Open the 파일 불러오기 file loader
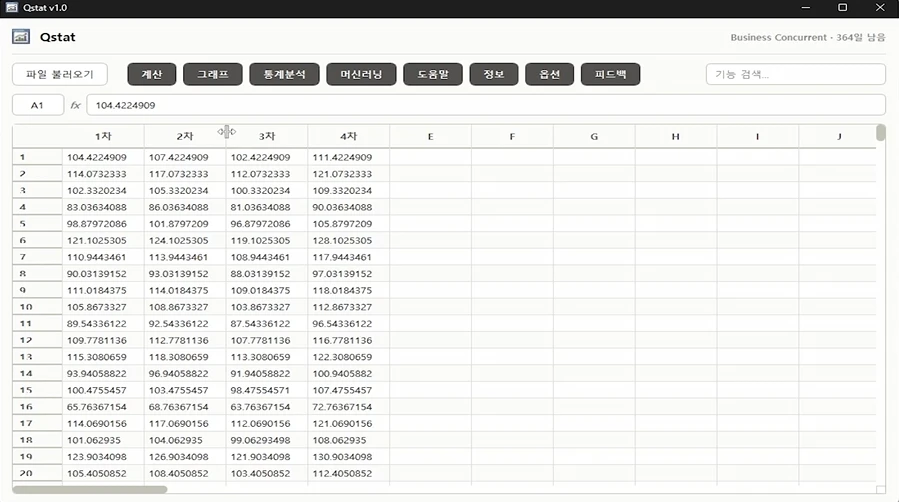The width and height of the screenshot is (899, 502). pos(60,74)
